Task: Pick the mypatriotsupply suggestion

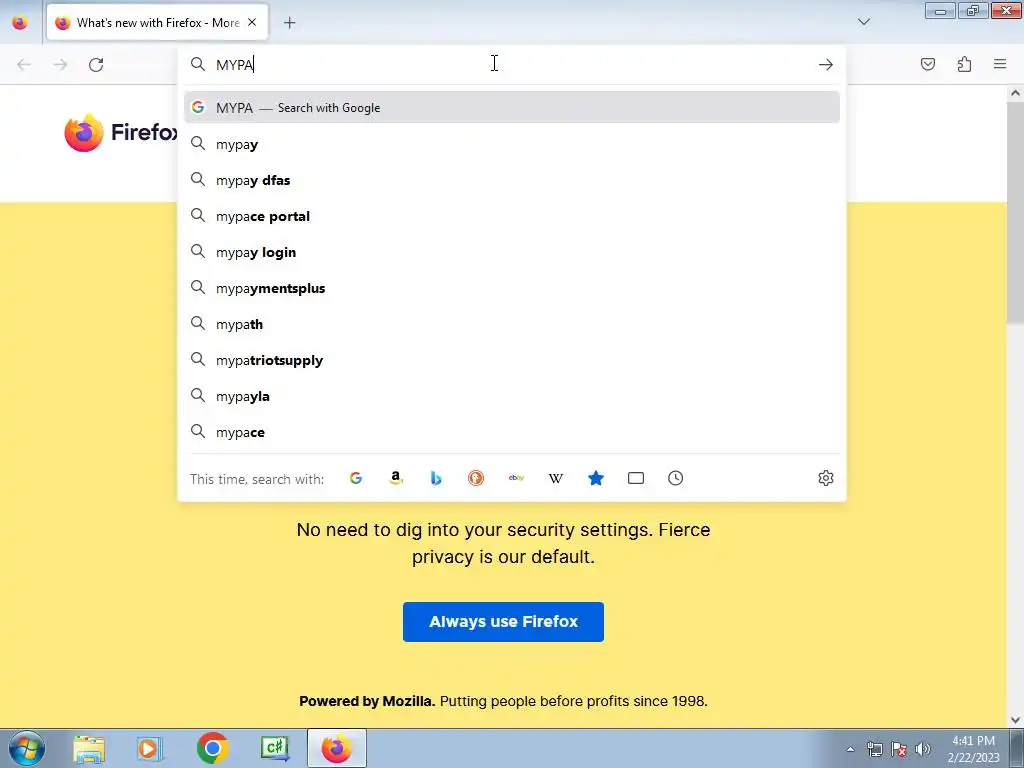Action: tap(511, 360)
